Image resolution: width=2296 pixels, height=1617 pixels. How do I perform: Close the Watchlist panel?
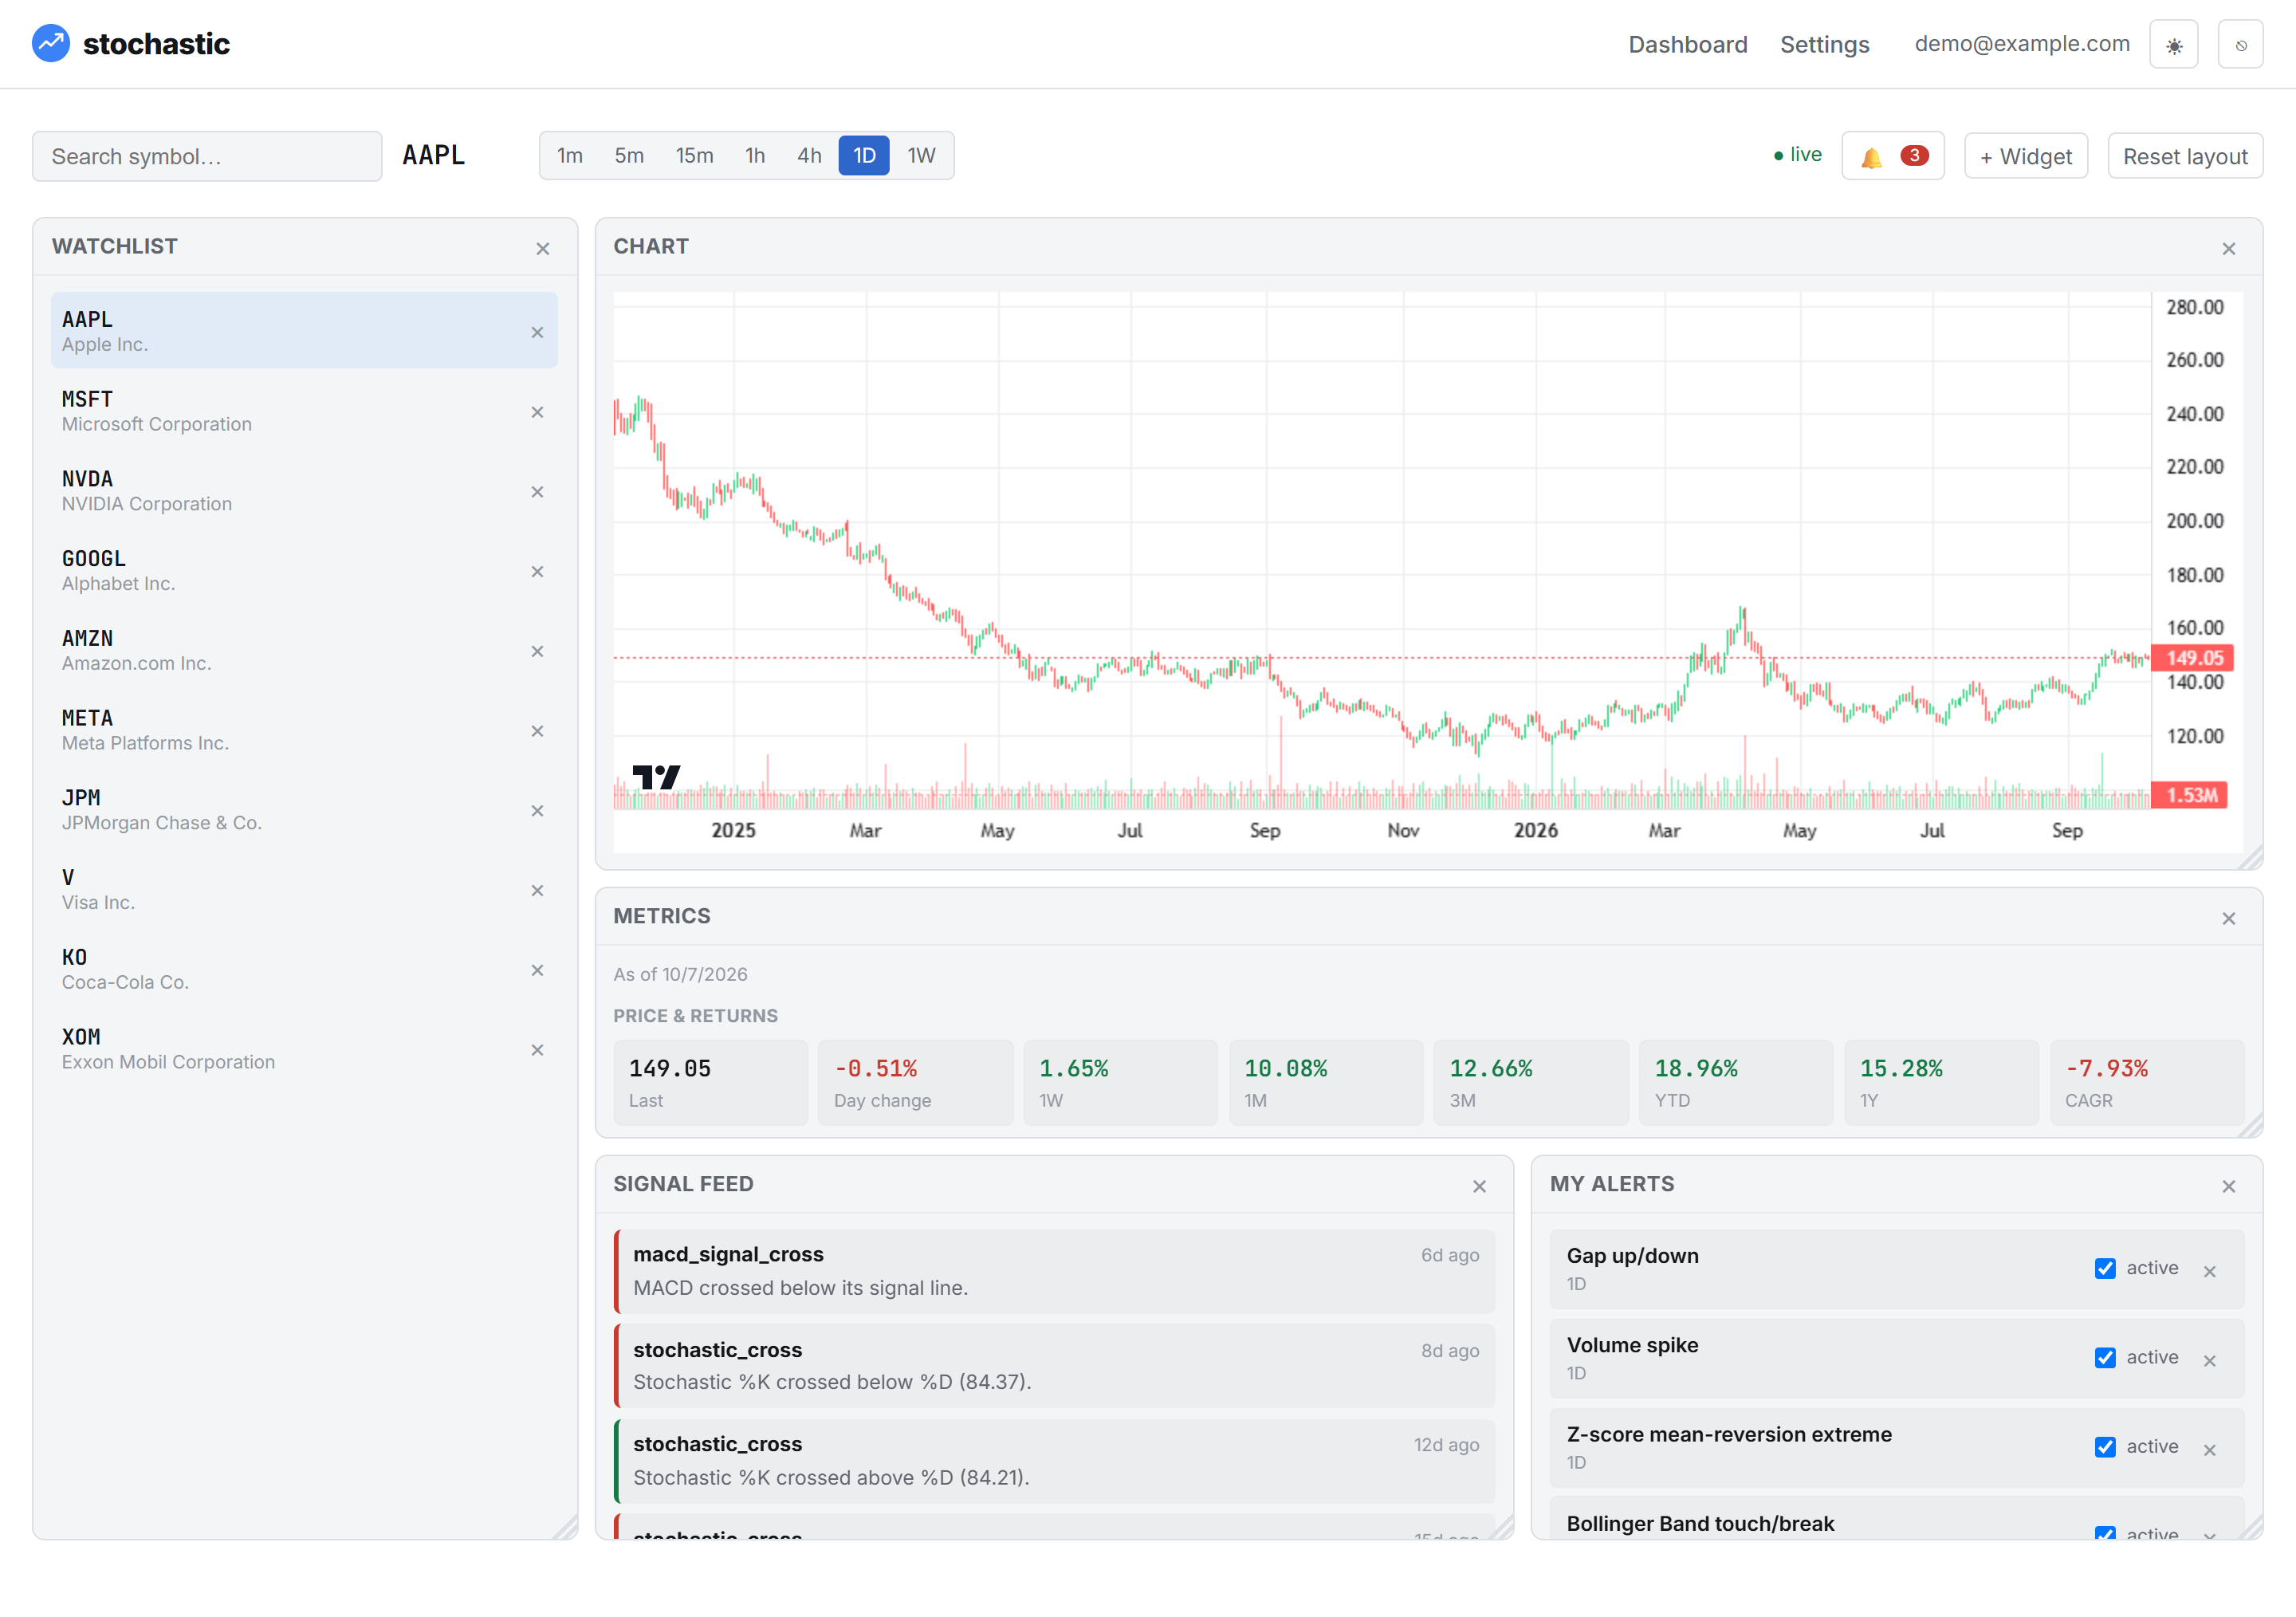[543, 249]
